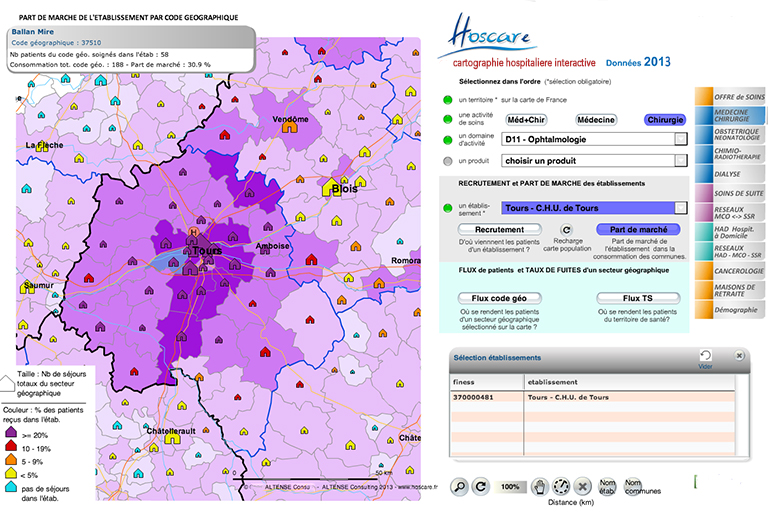Close the Sélection établissements panel
The image size is (768, 512).
740,355
